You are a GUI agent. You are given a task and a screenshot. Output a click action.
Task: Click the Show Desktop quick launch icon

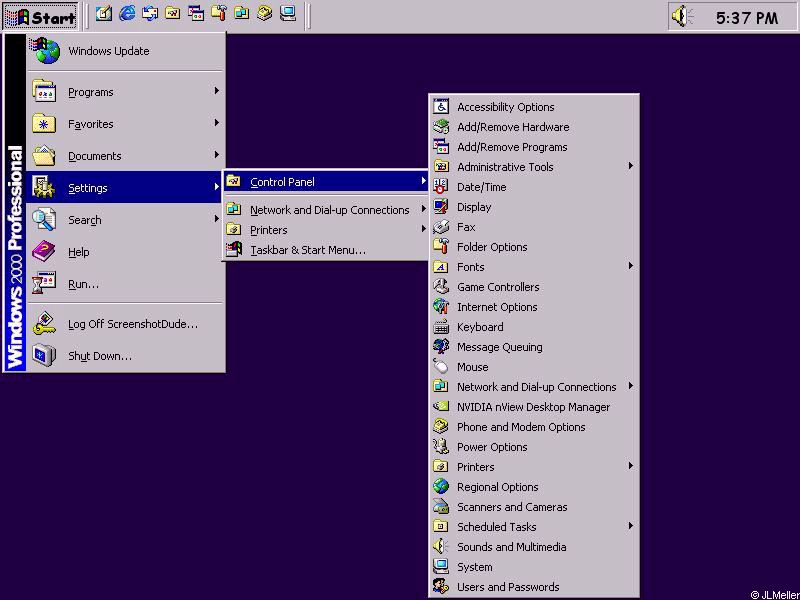(104, 14)
